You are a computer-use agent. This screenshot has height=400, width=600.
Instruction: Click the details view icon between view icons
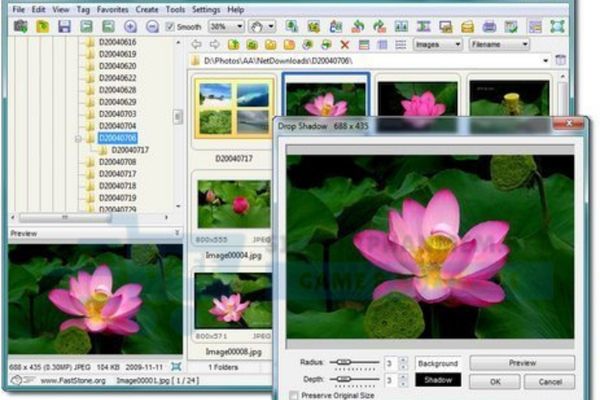pos(382,44)
